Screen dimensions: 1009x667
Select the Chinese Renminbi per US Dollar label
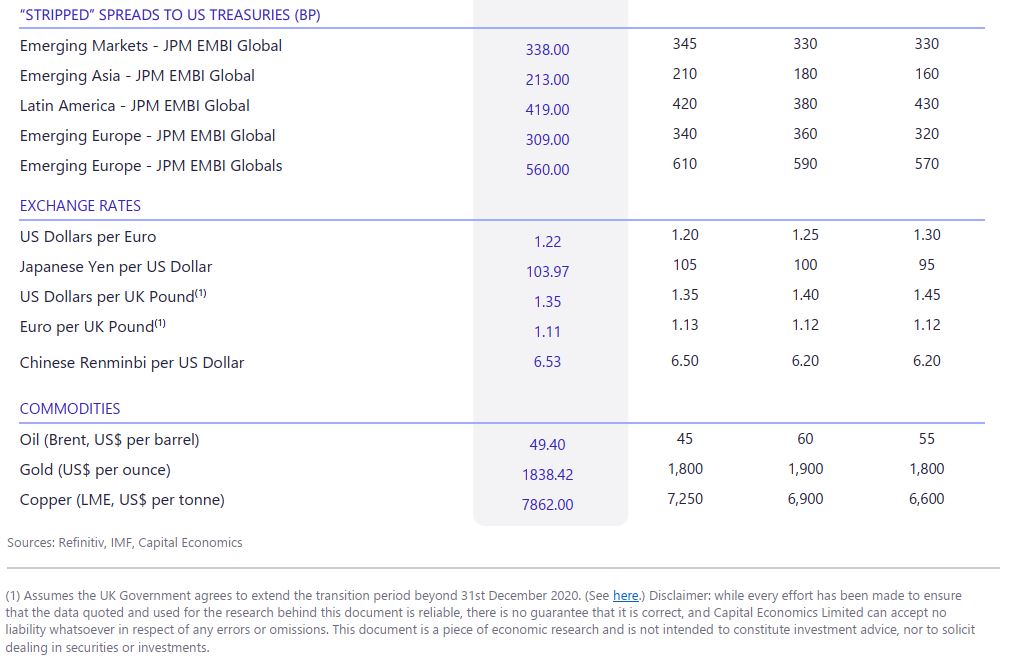tap(132, 363)
